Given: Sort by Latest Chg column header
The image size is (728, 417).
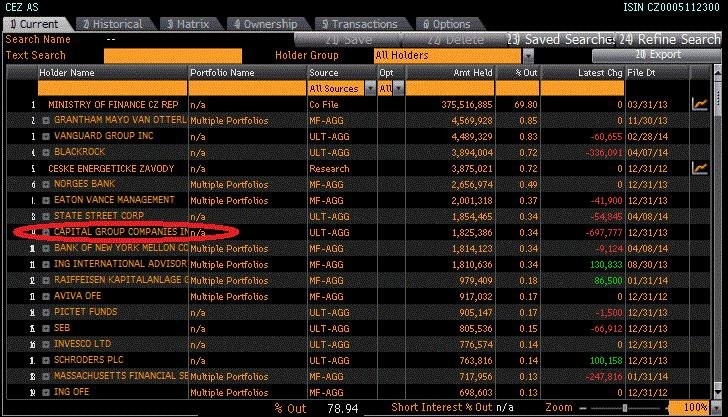Looking at the screenshot, I should [x=582, y=73].
